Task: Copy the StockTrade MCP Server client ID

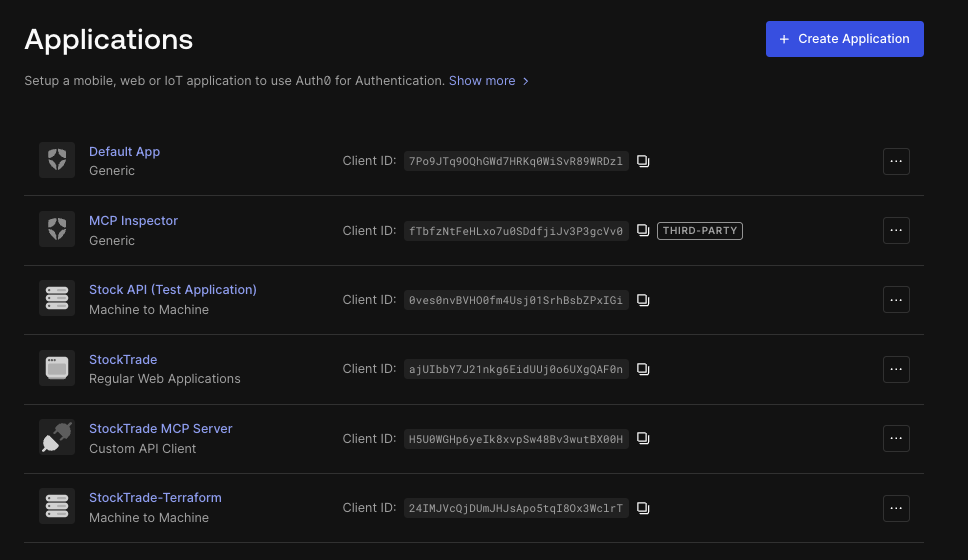Action: tap(643, 438)
